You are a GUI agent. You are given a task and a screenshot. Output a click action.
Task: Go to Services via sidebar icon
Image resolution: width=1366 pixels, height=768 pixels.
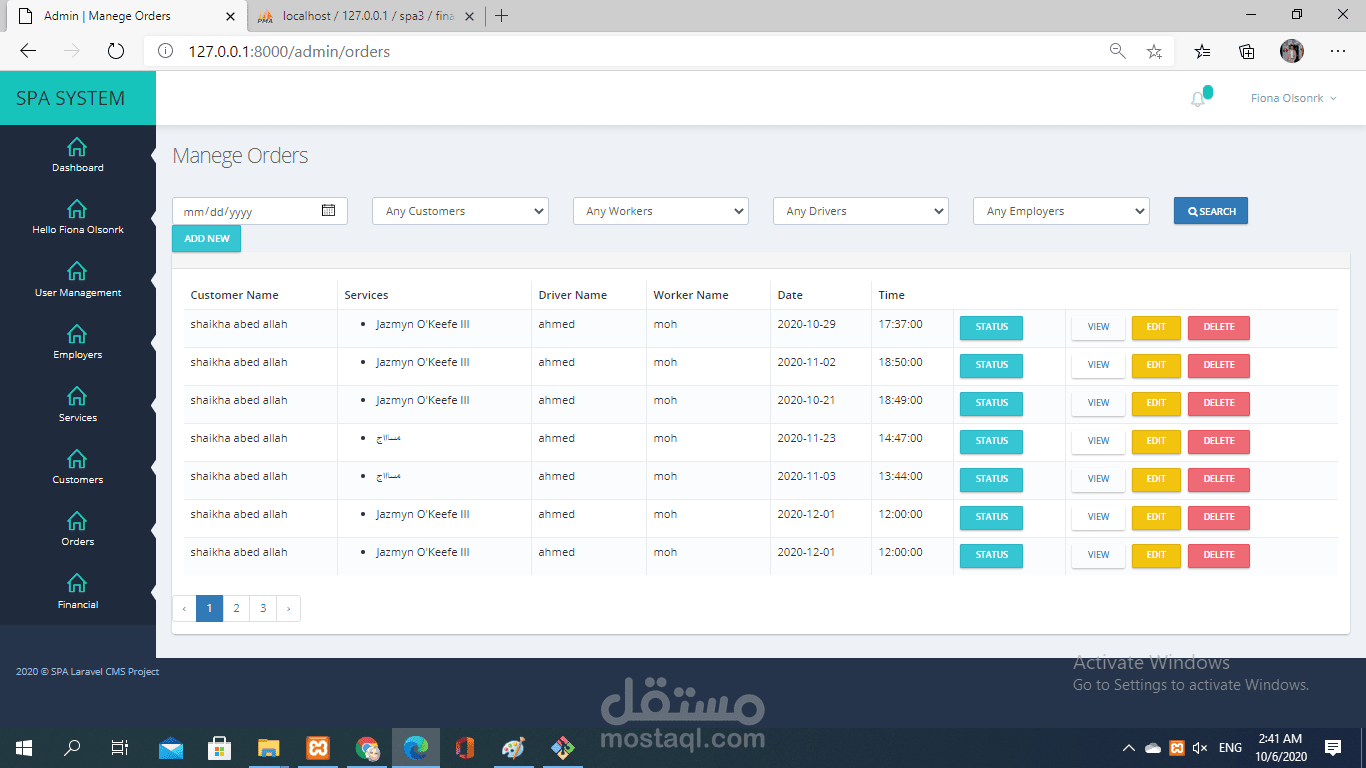[77, 396]
